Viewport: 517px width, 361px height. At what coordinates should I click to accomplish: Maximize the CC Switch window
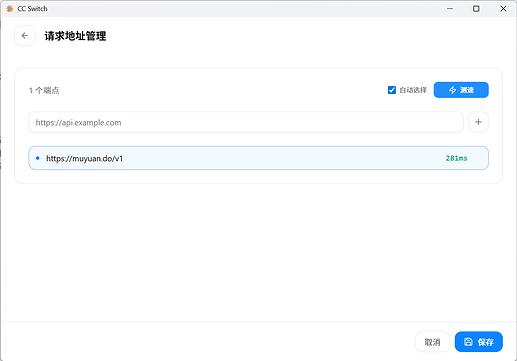pos(476,9)
